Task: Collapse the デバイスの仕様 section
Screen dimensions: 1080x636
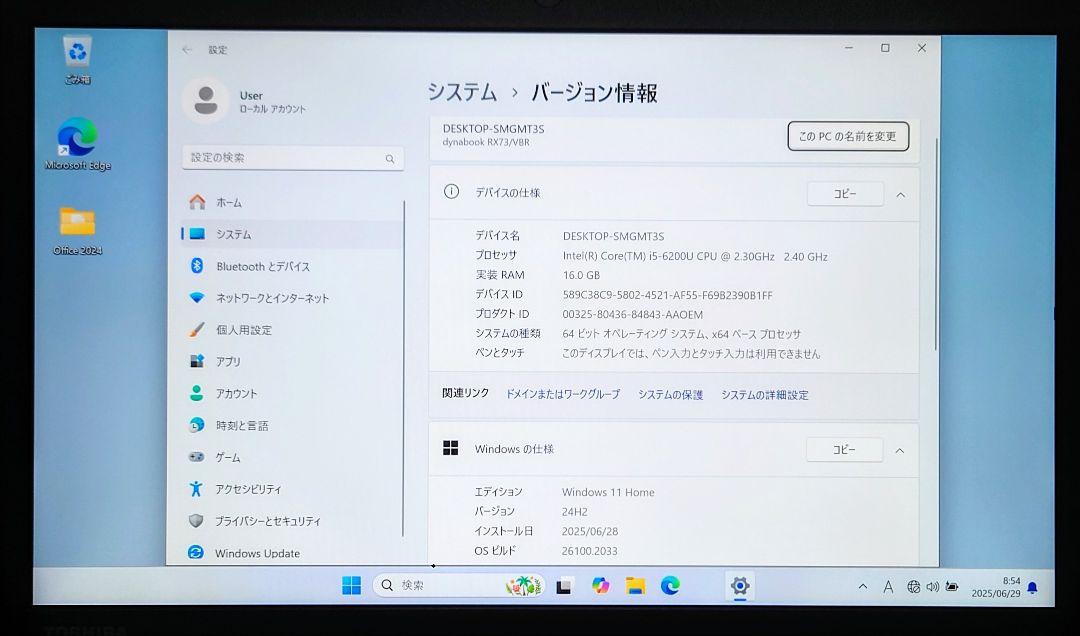Action: click(x=900, y=195)
